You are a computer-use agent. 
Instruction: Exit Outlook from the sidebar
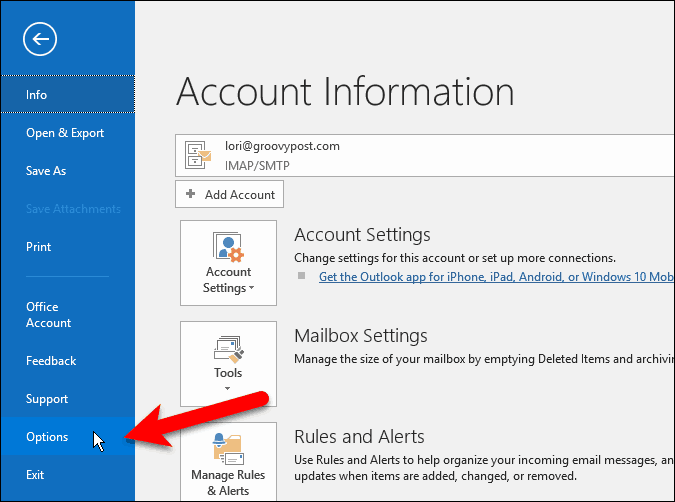68,474
